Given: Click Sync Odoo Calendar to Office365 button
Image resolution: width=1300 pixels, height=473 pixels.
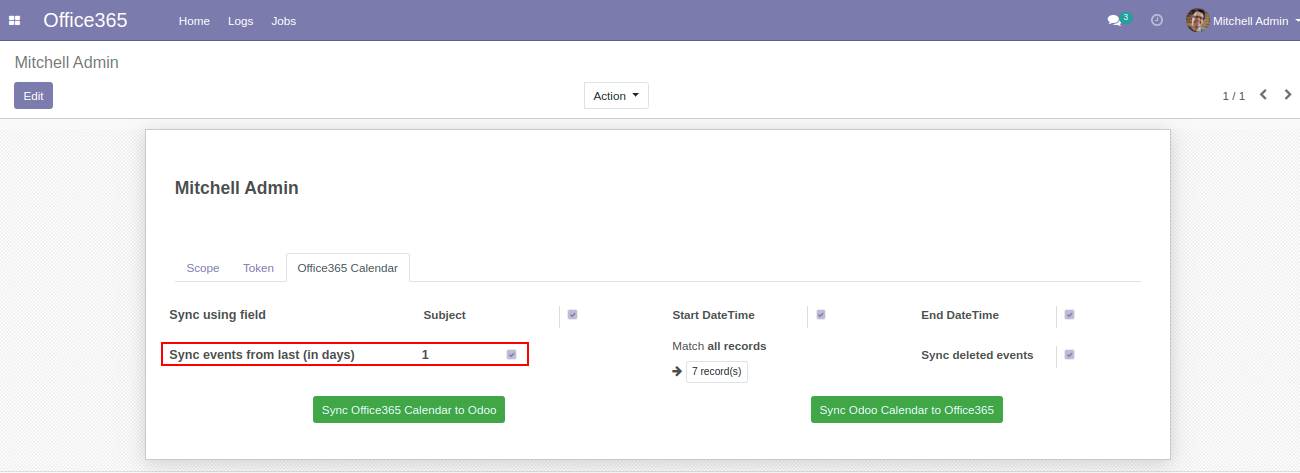Looking at the screenshot, I should point(906,410).
